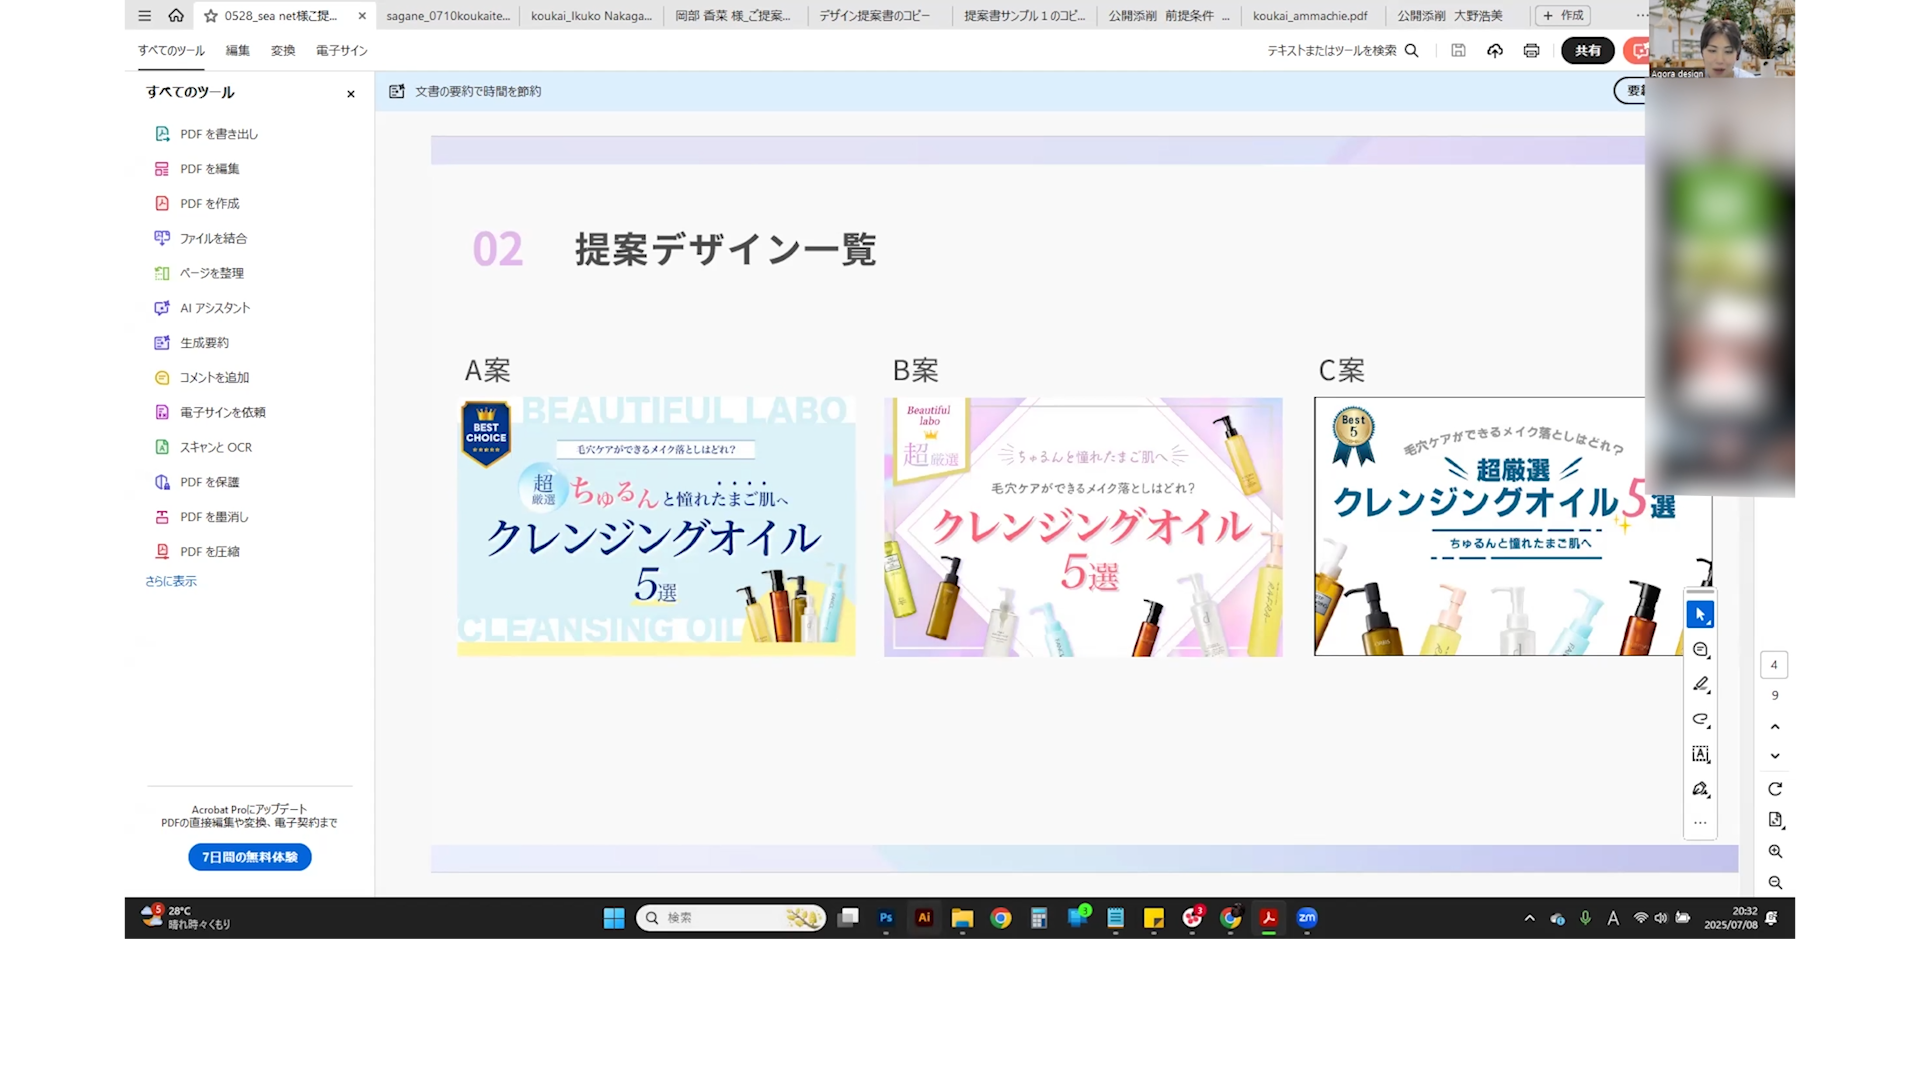
Task: Open the 編集 menu tab
Action: point(238,51)
